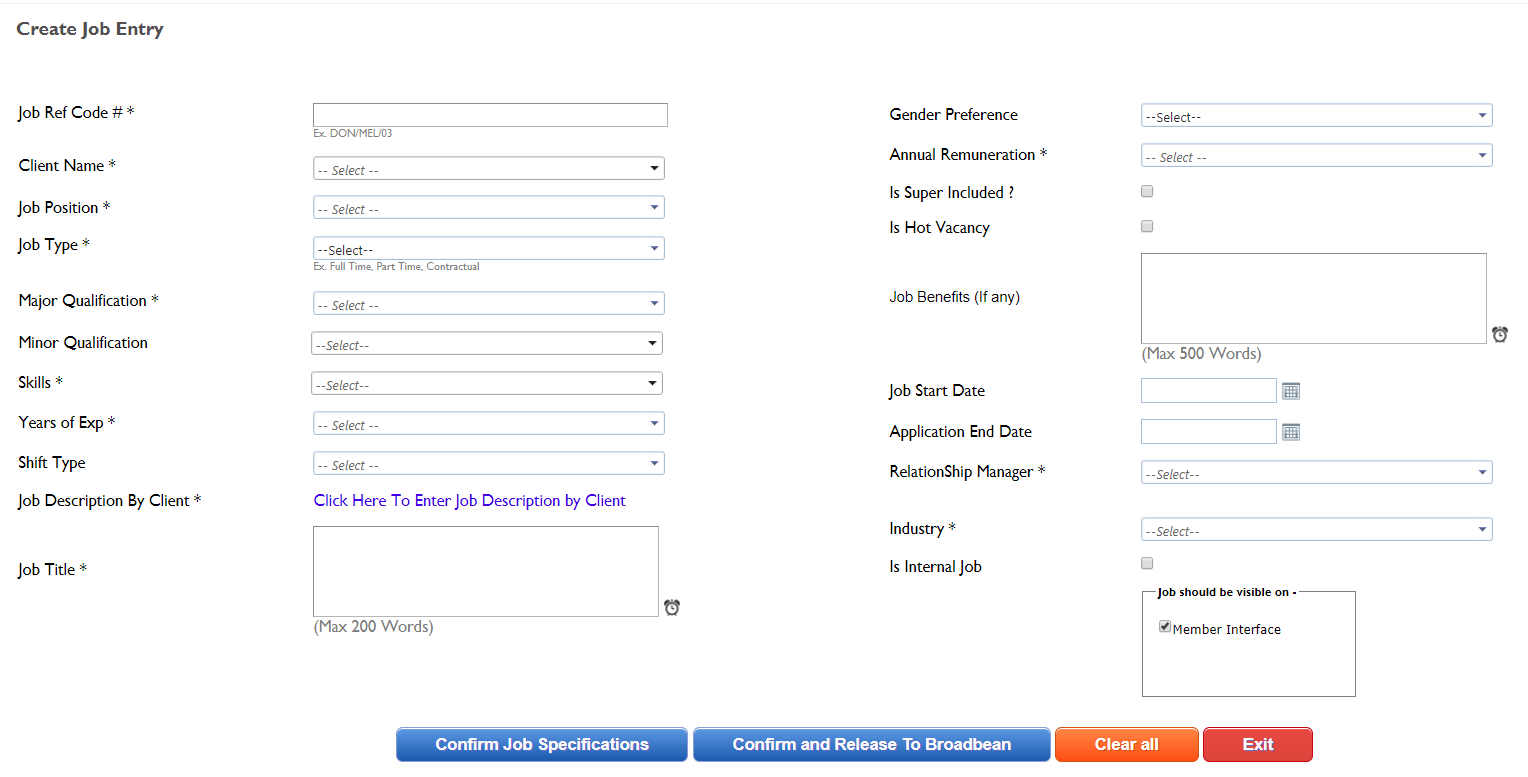Open the Job Type select list
This screenshot has height=777, width=1528.
click(489, 248)
